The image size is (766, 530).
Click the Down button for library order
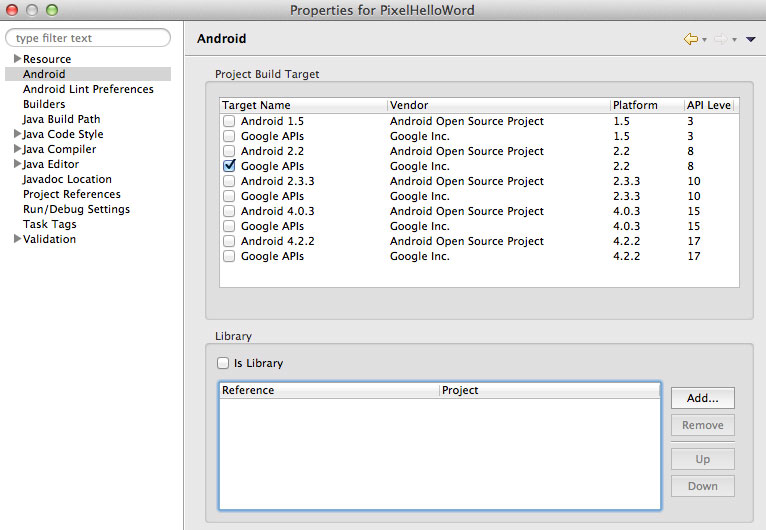702,486
